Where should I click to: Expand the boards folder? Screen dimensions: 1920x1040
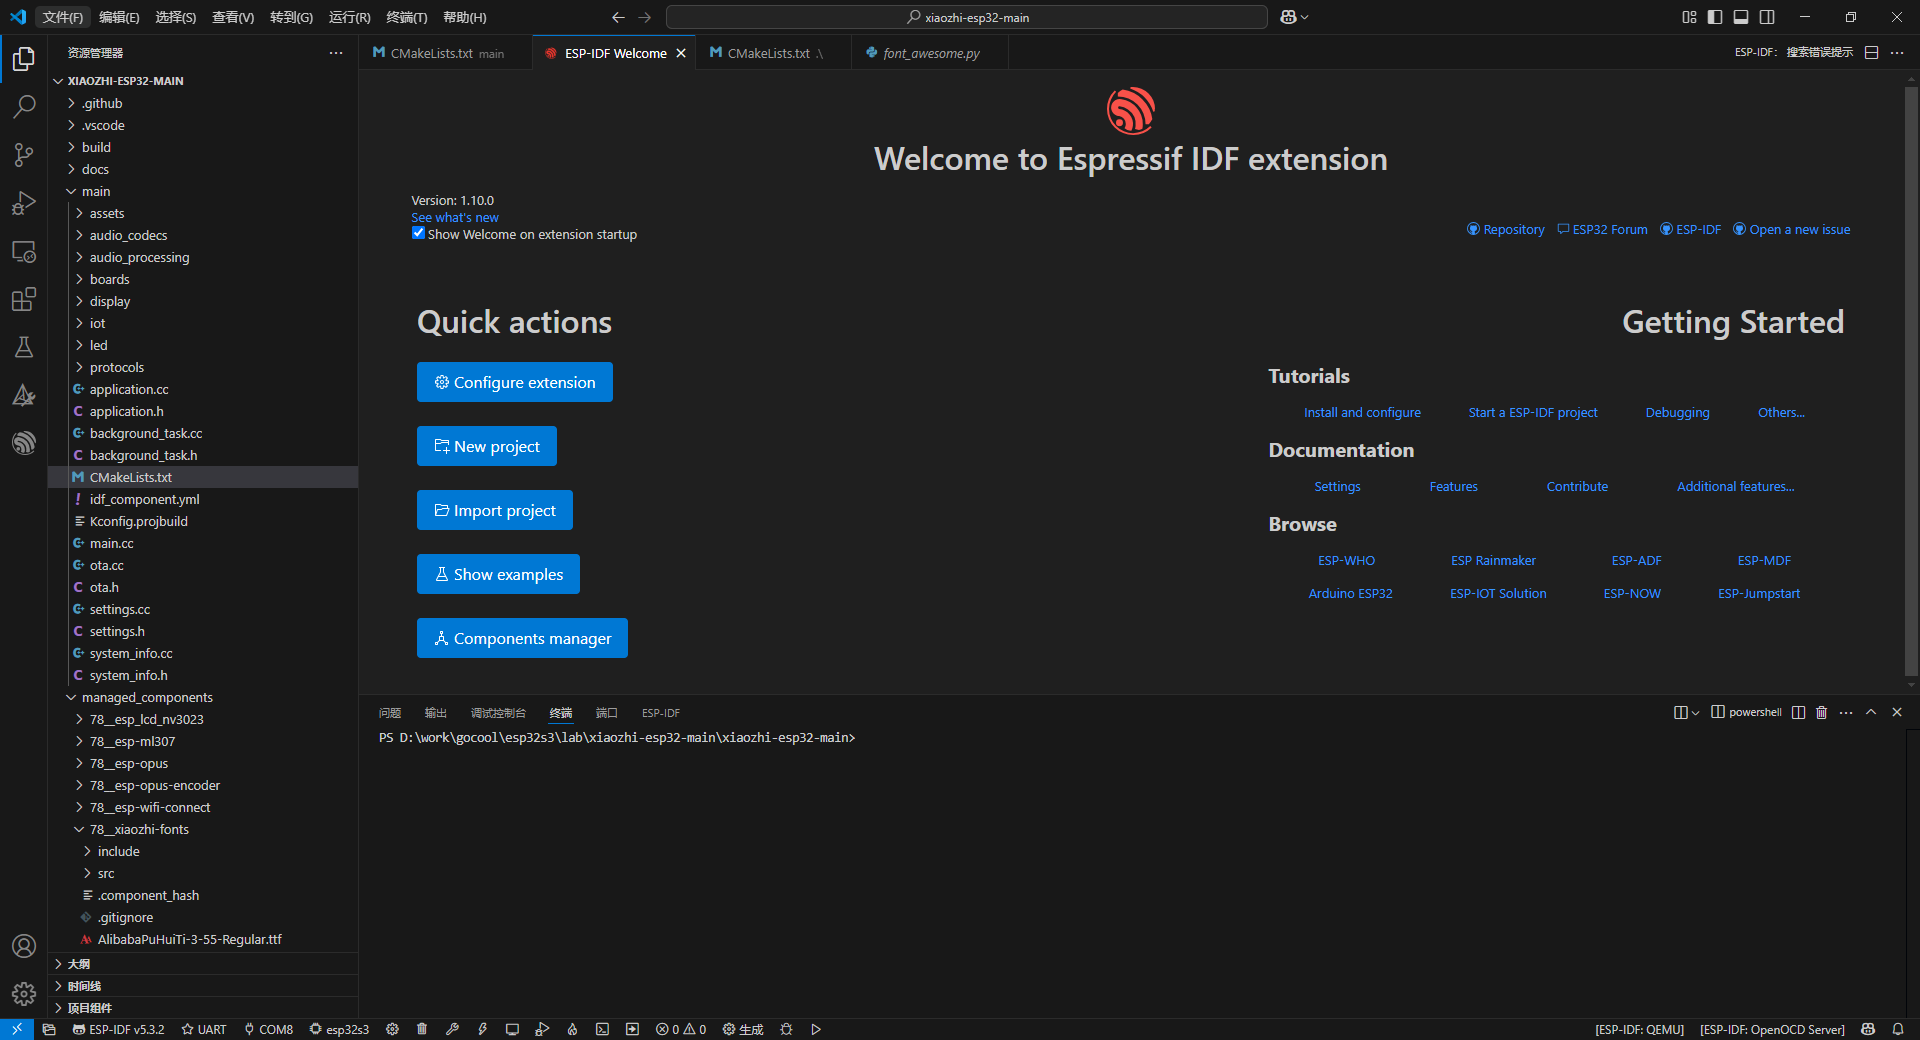(203, 279)
